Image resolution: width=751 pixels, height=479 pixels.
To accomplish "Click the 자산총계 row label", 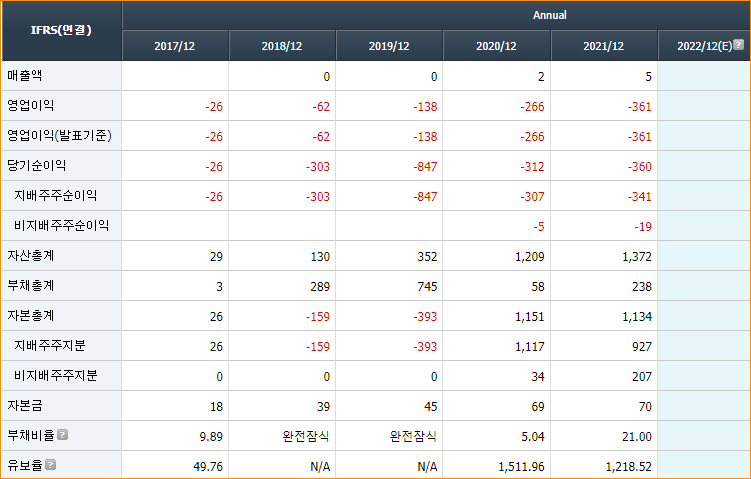I will (x=30, y=255).
